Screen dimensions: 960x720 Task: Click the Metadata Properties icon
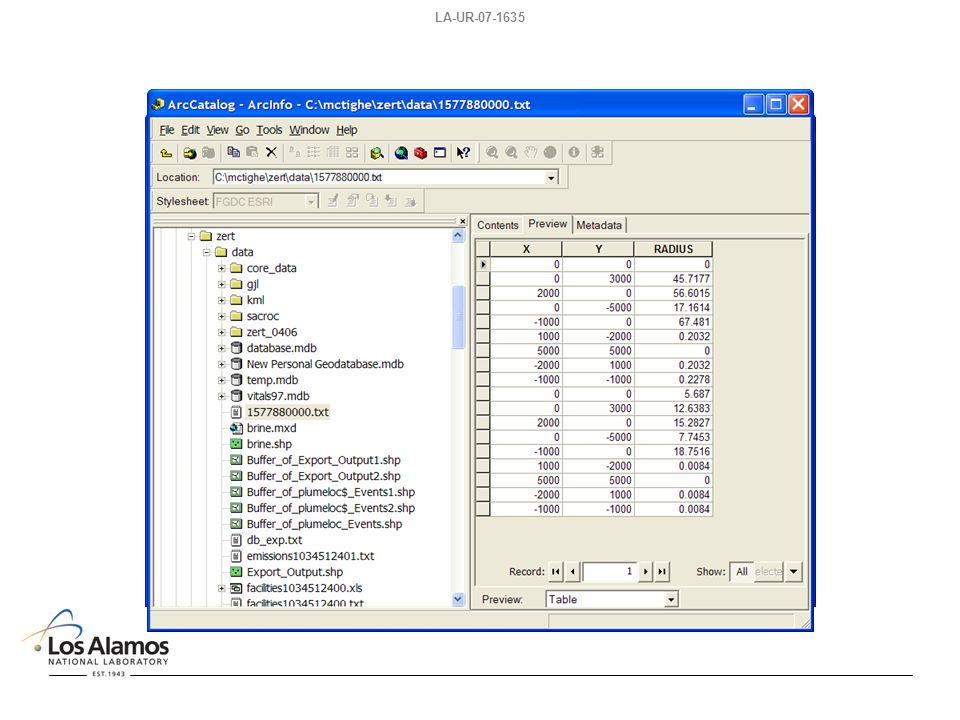click(353, 201)
